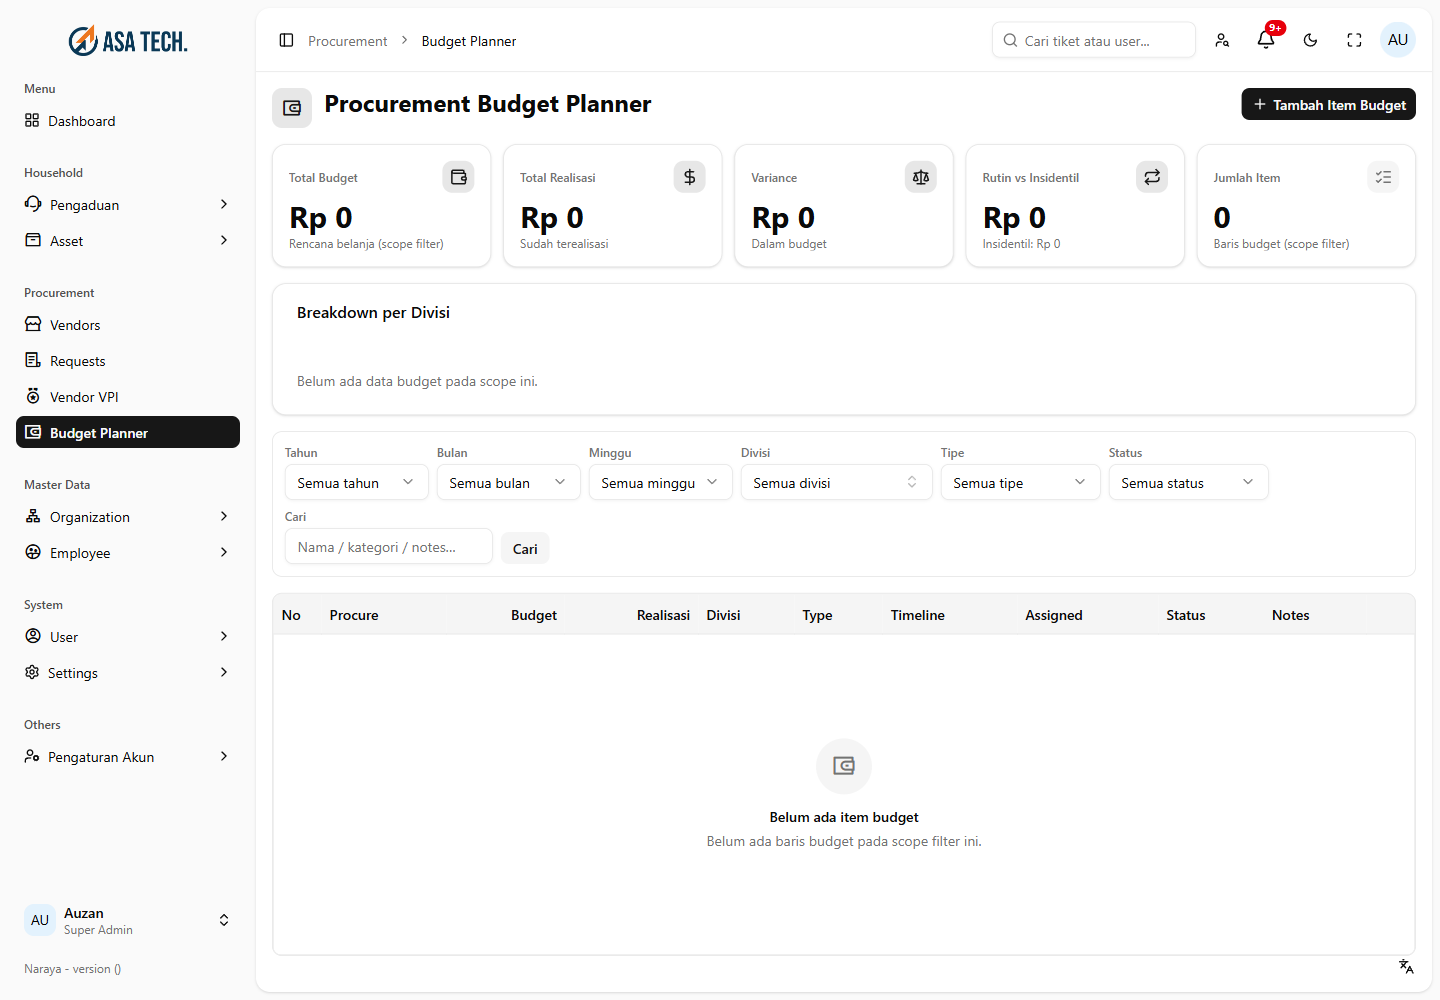Viewport: 1440px width, 1000px height.
Task: Click the Assigned column header
Action: (1053, 615)
